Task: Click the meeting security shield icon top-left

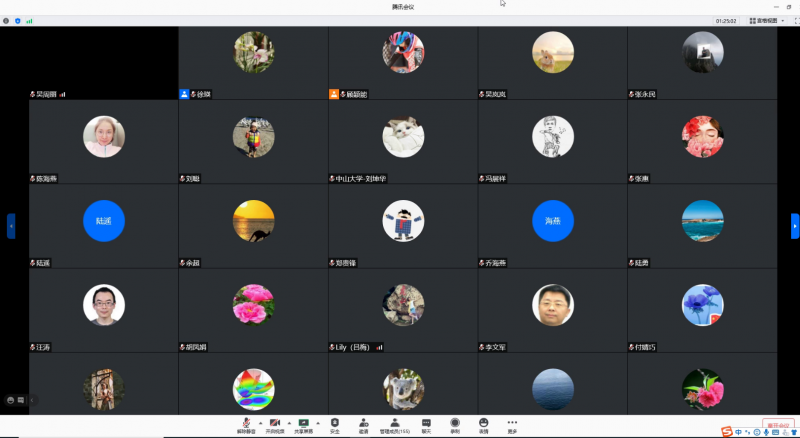Action: tap(17, 20)
